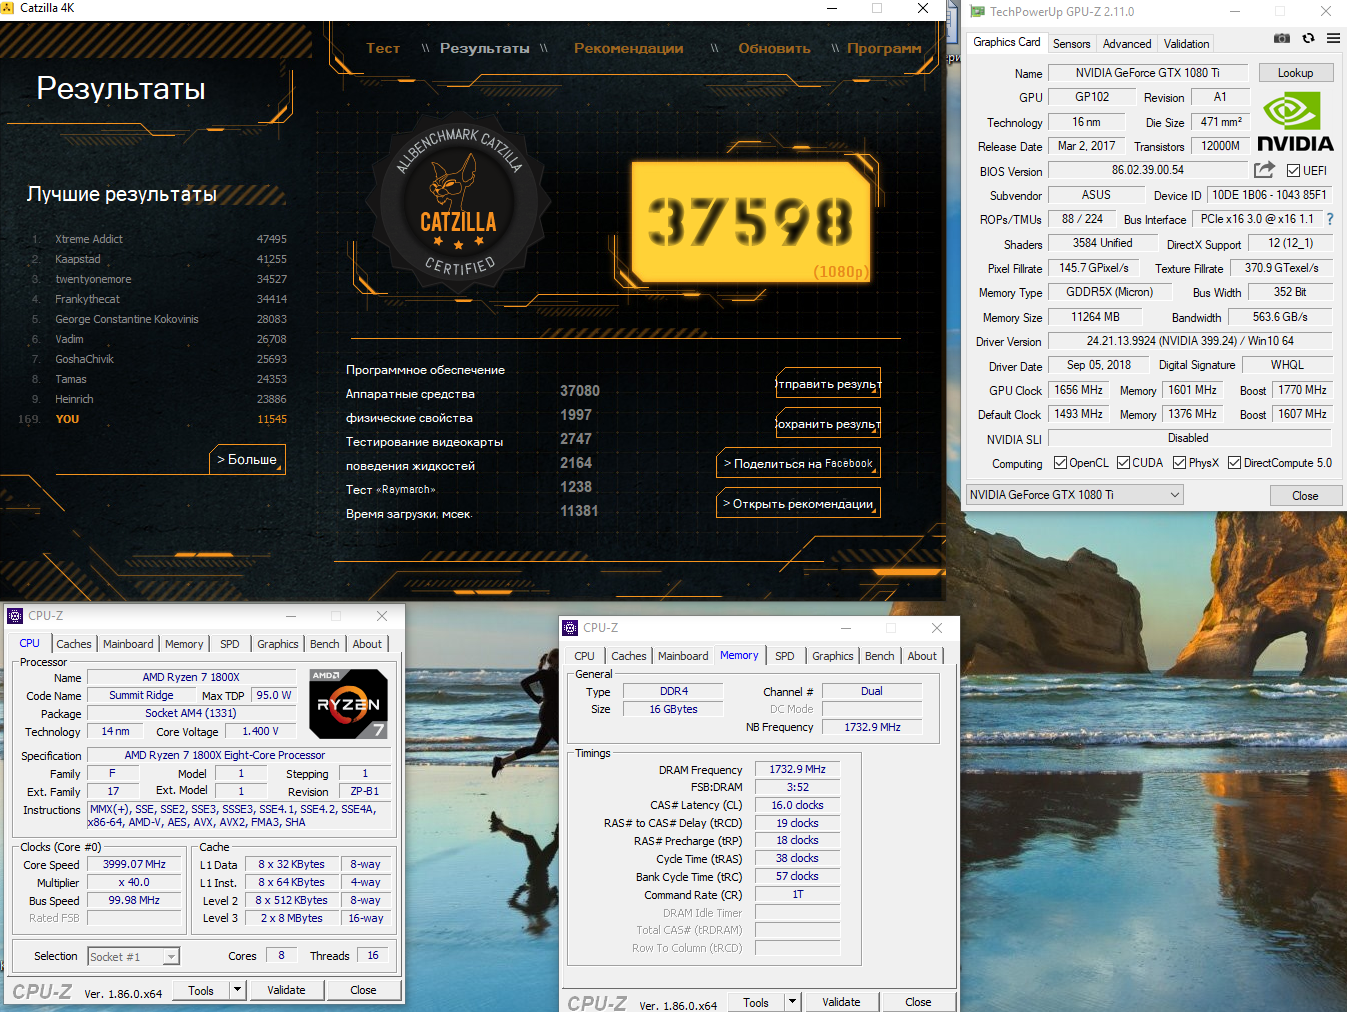Image resolution: width=1347 pixels, height=1012 pixels.
Task: Expand Tools dropdown arrow in left CPU-Z
Action: [237, 990]
